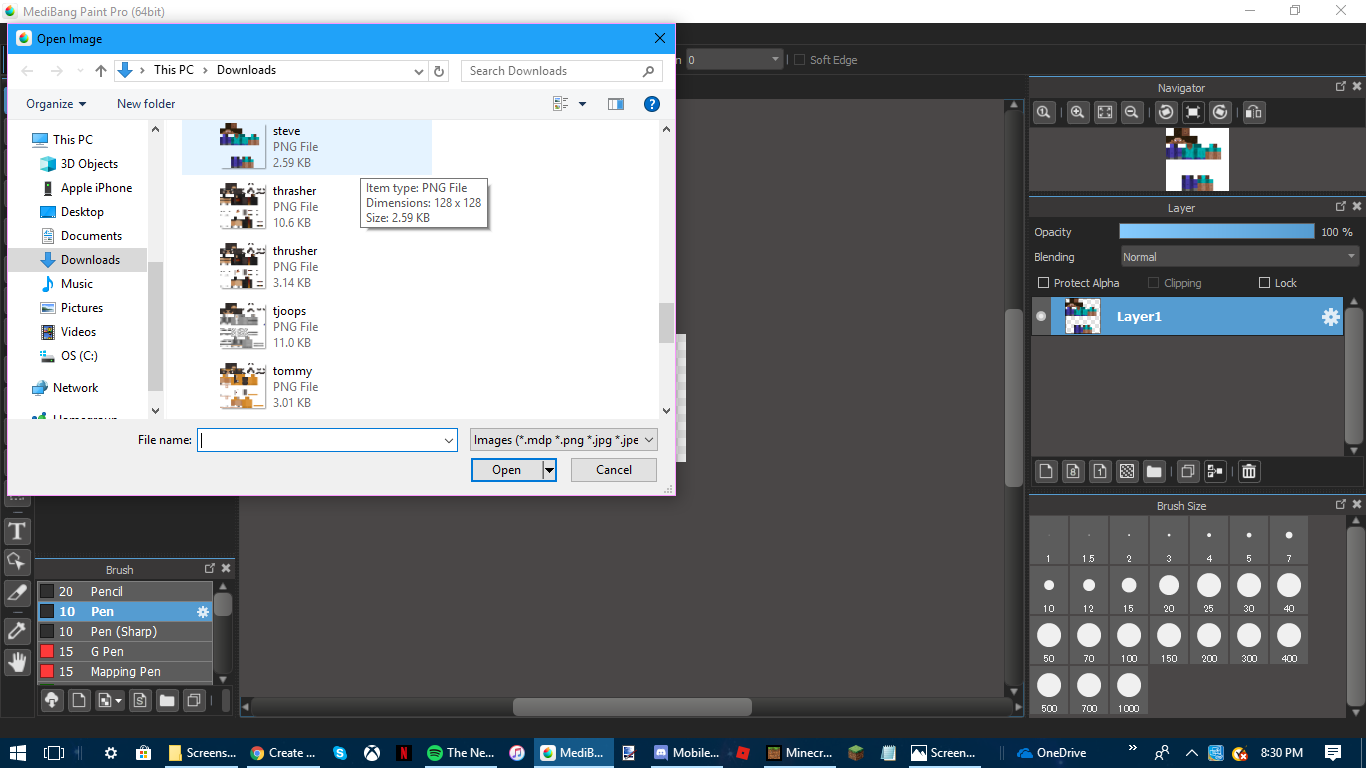The width and height of the screenshot is (1366, 768).
Task: Expand address bar path dropdown
Action: 419,71
